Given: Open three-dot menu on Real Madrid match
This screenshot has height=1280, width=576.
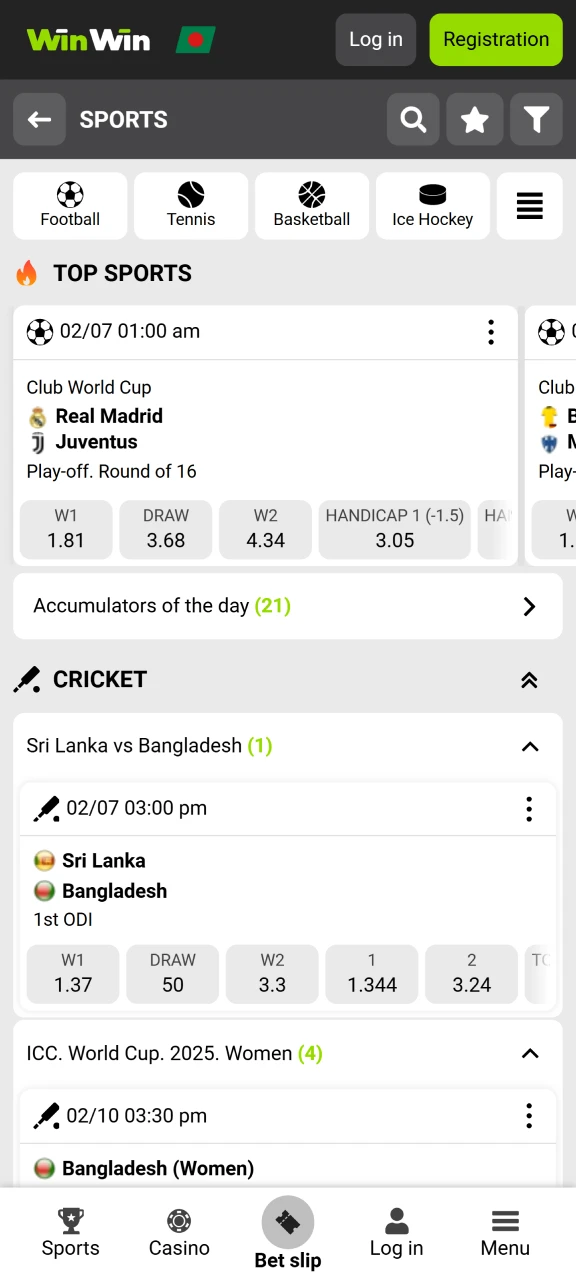Looking at the screenshot, I should tap(491, 332).
